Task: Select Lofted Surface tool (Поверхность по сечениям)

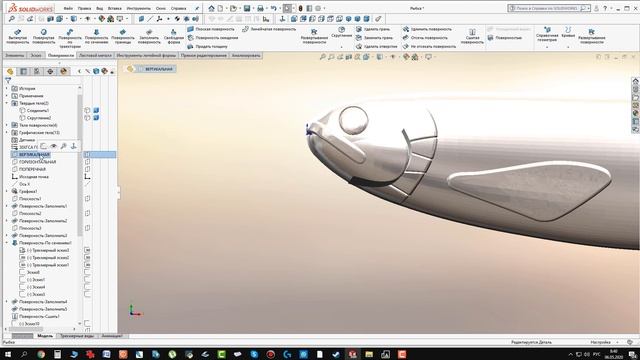Action: pyautogui.click(x=96, y=36)
